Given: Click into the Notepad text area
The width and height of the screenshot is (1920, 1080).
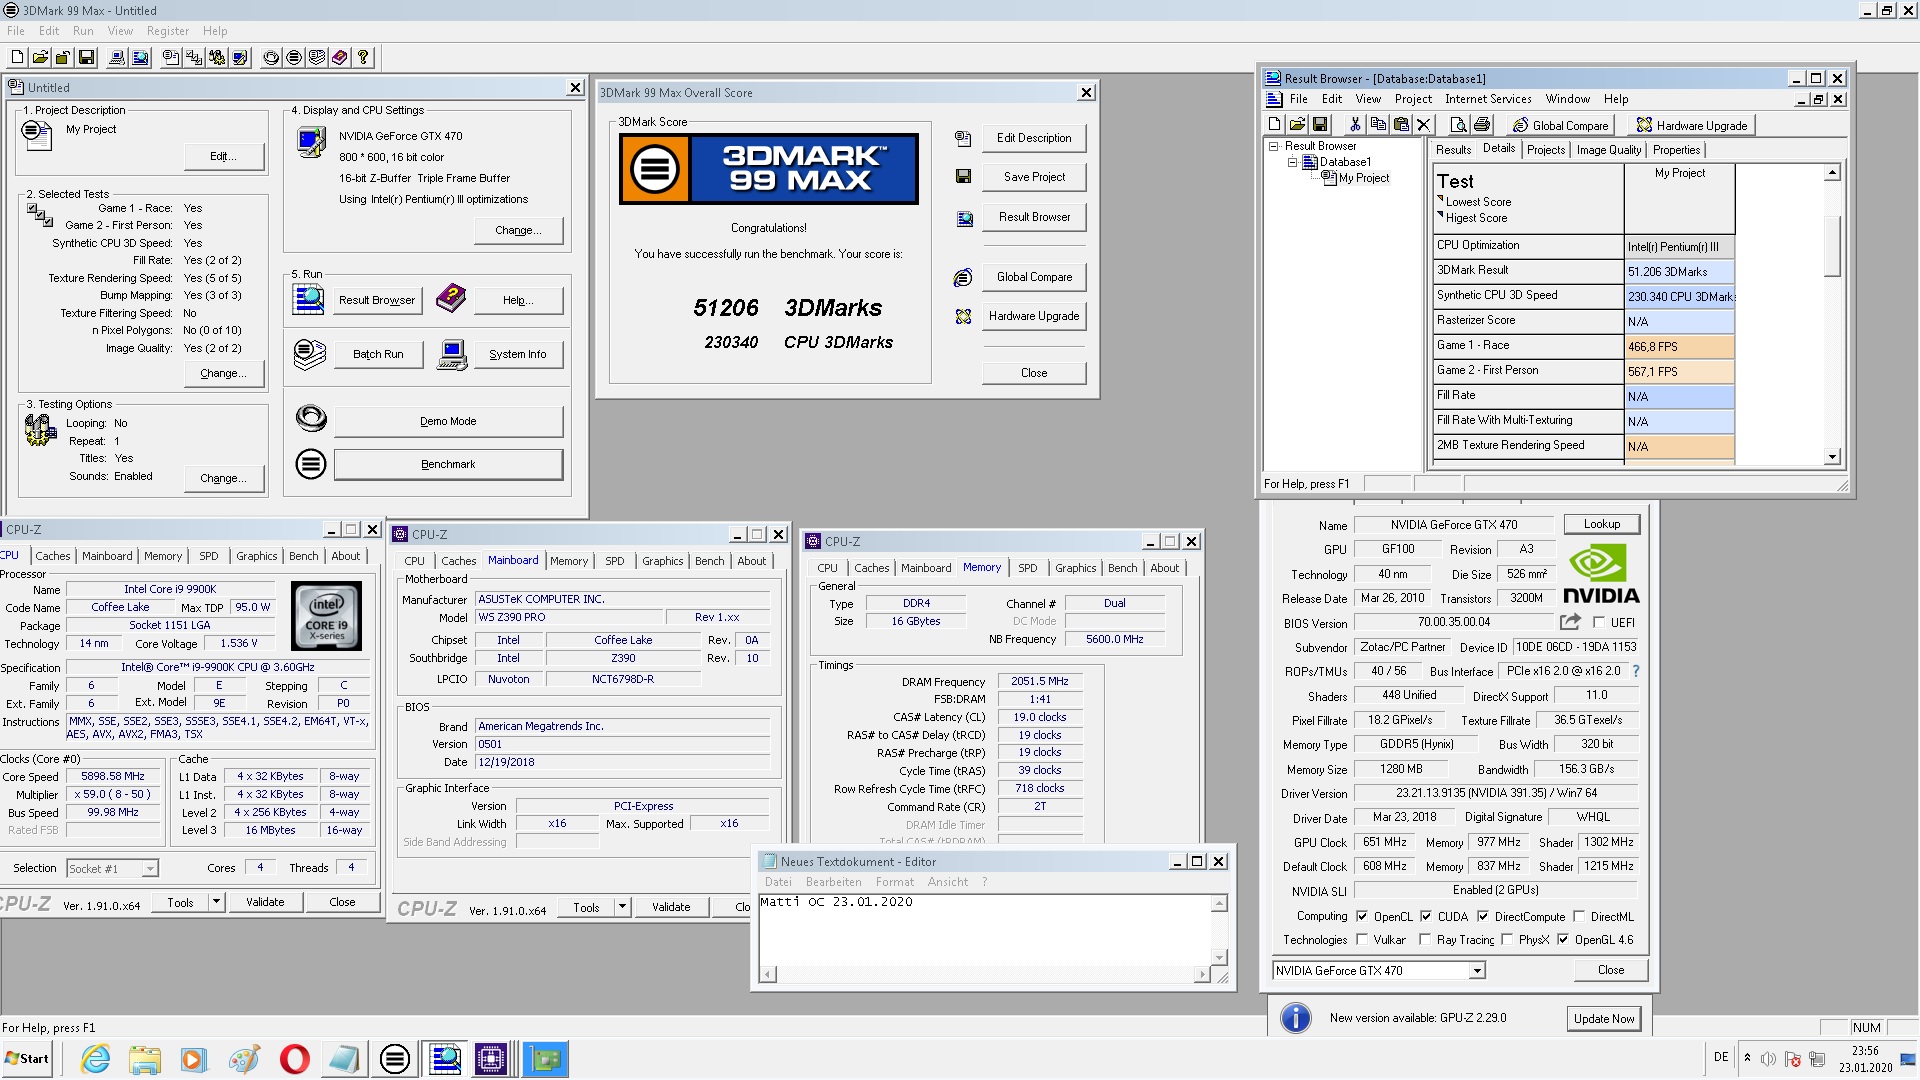Looking at the screenshot, I should (984, 930).
